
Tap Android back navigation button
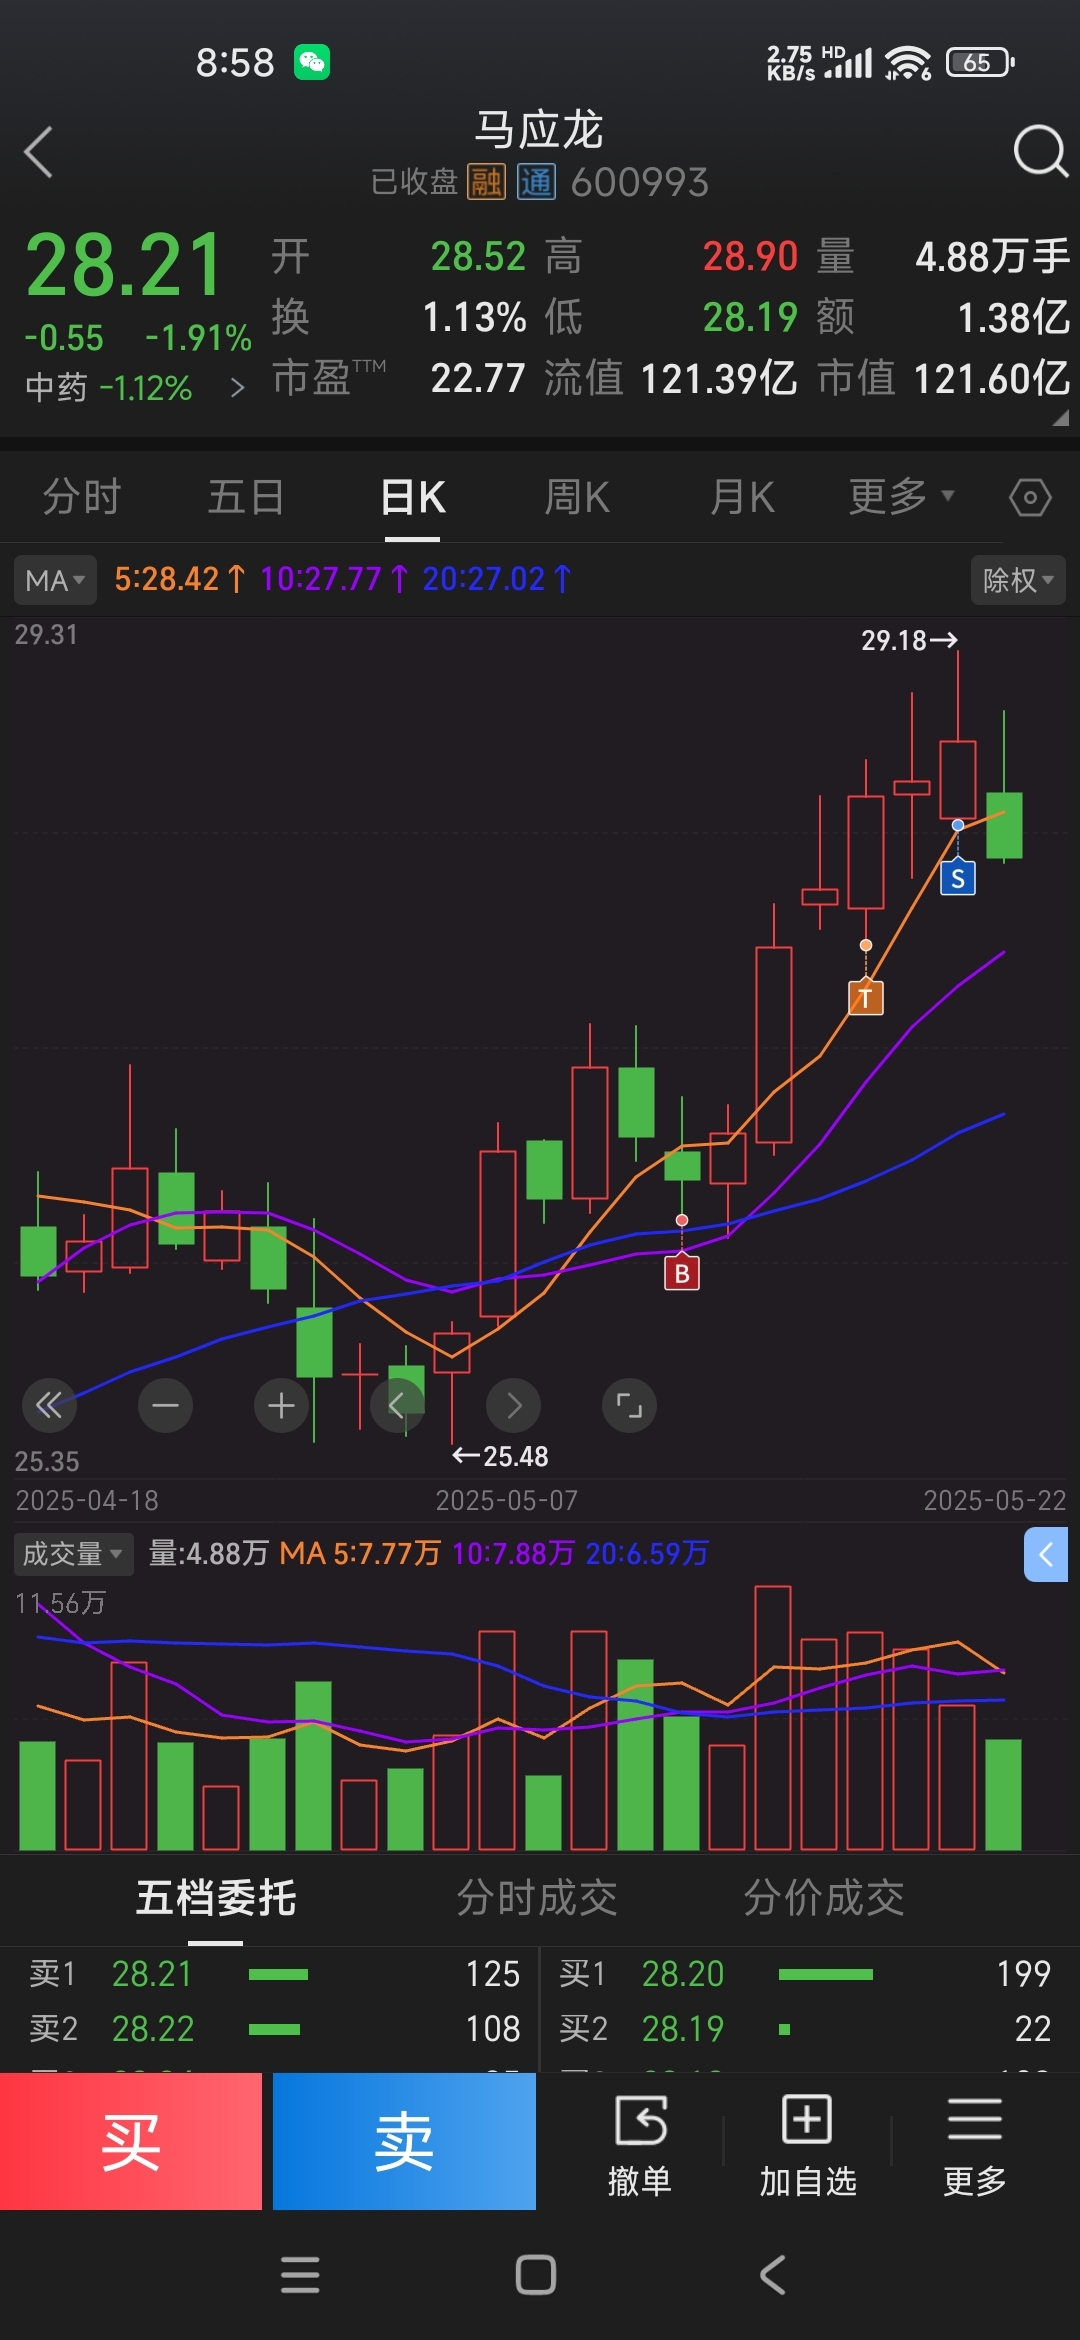pyautogui.click(x=772, y=2275)
